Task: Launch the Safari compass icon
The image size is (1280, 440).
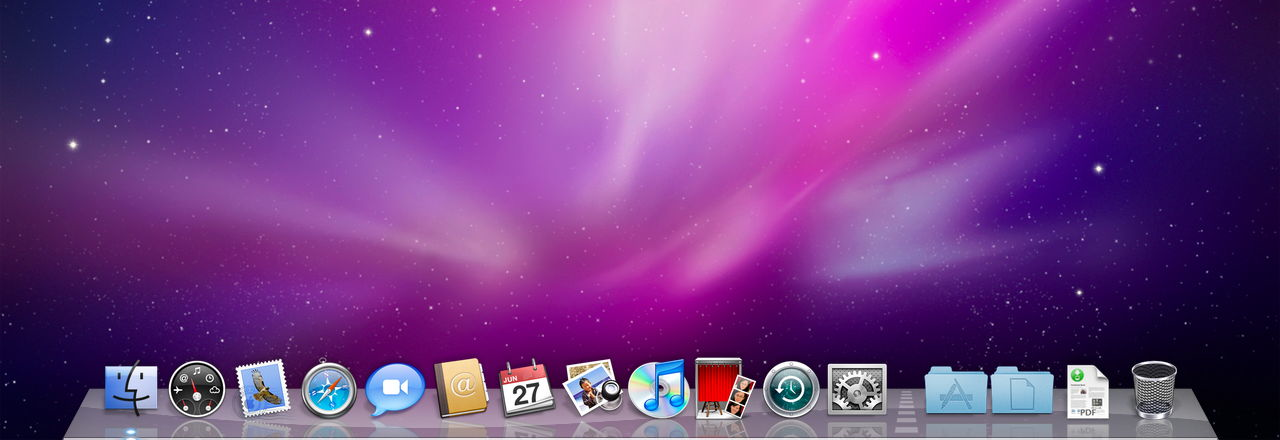Action: pyautogui.click(x=329, y=389)
